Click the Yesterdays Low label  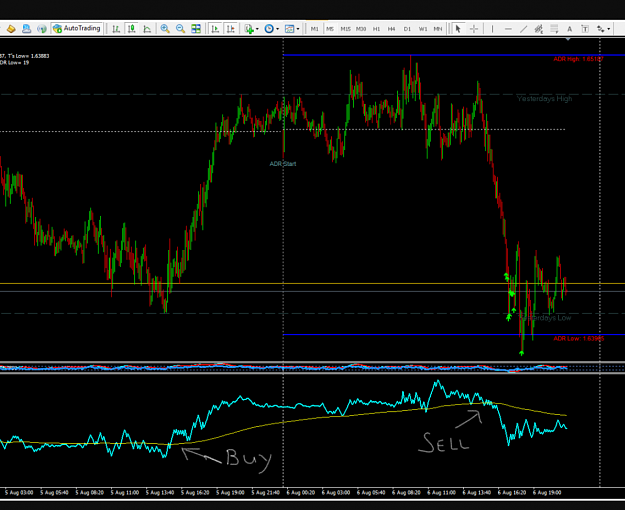click(544, 318)
